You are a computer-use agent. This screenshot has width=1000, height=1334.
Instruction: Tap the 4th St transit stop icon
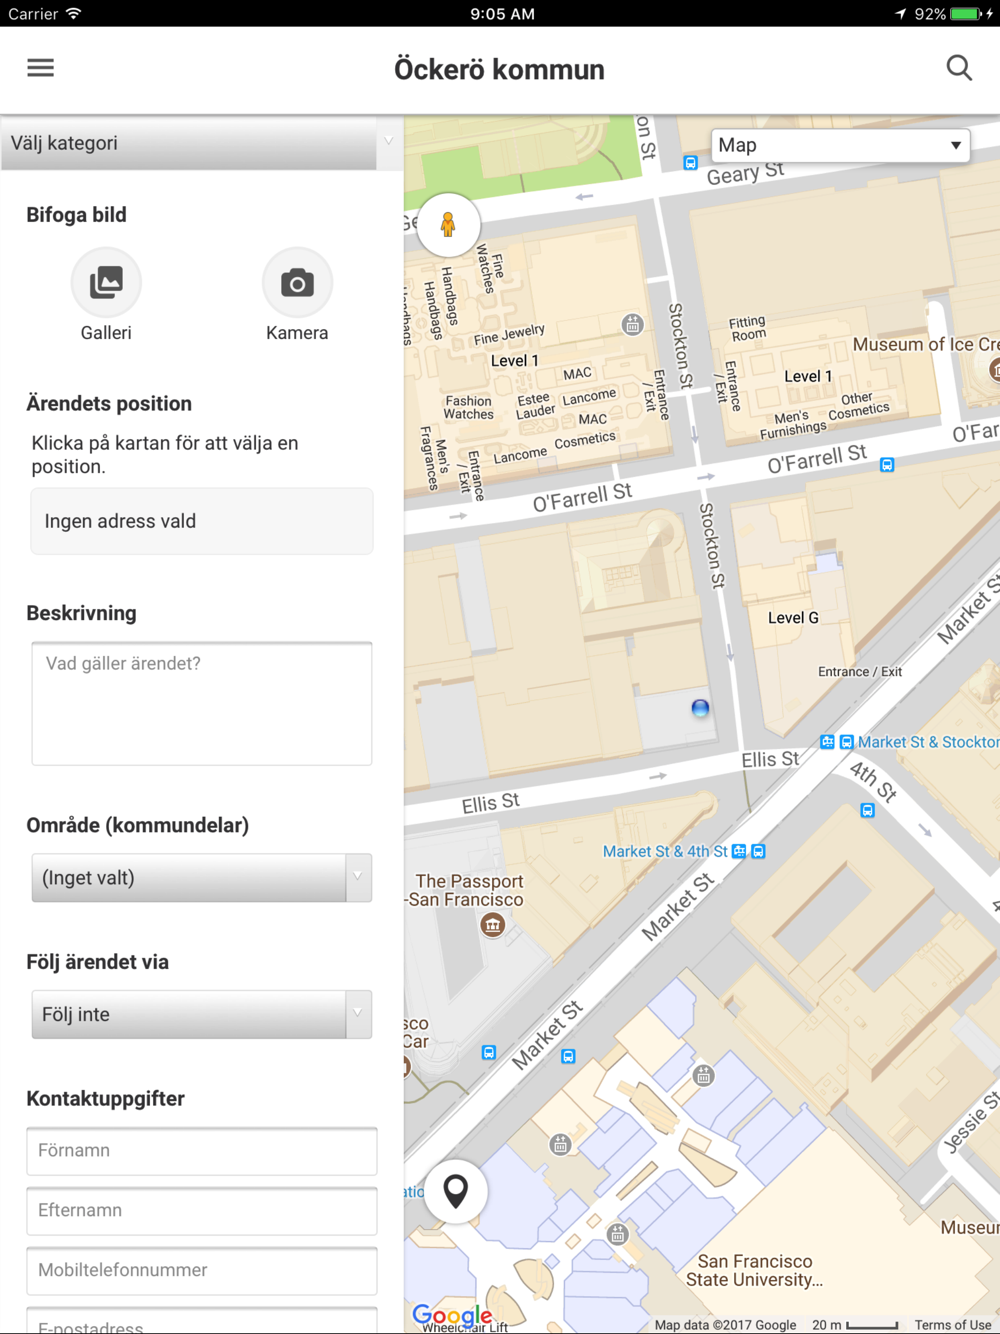tap(867, 810)
